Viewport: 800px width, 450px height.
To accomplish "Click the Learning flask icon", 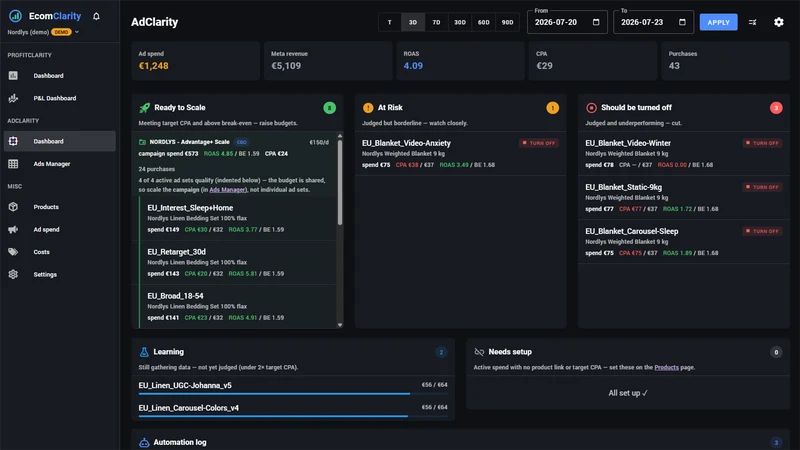I will (x=144, y=352).
